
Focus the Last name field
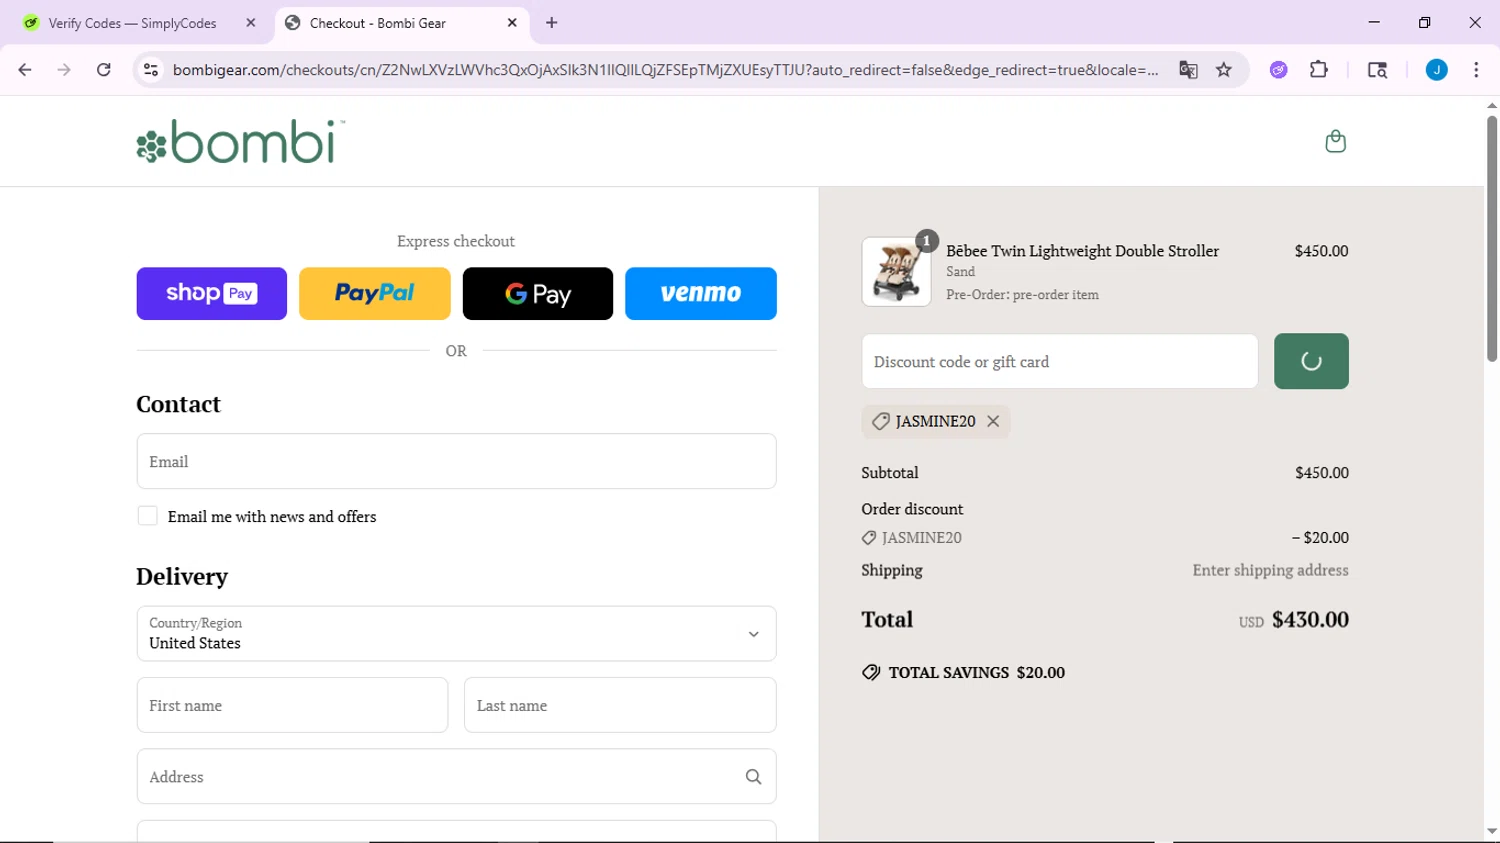(620, 705)
